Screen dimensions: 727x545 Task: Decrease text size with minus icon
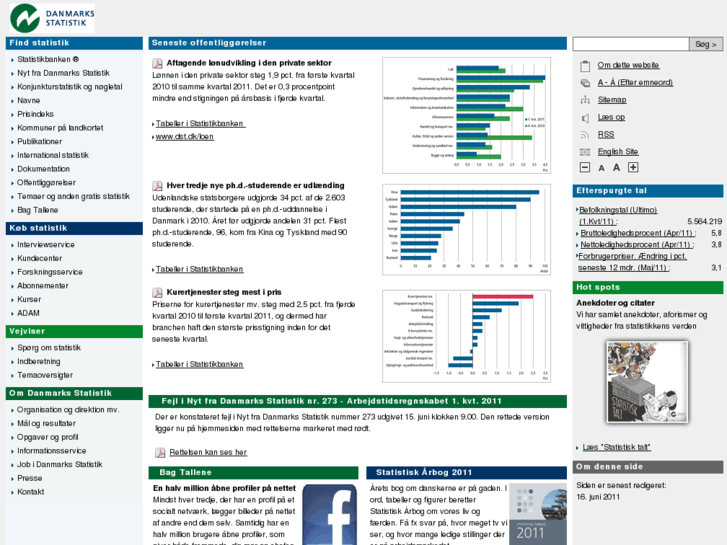[x=585, y=167]
